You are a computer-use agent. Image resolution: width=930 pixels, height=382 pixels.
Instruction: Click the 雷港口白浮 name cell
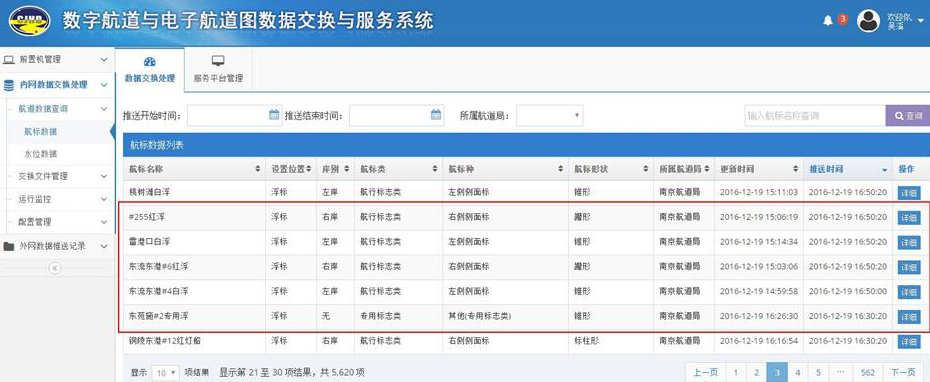(x=149, y=242)
